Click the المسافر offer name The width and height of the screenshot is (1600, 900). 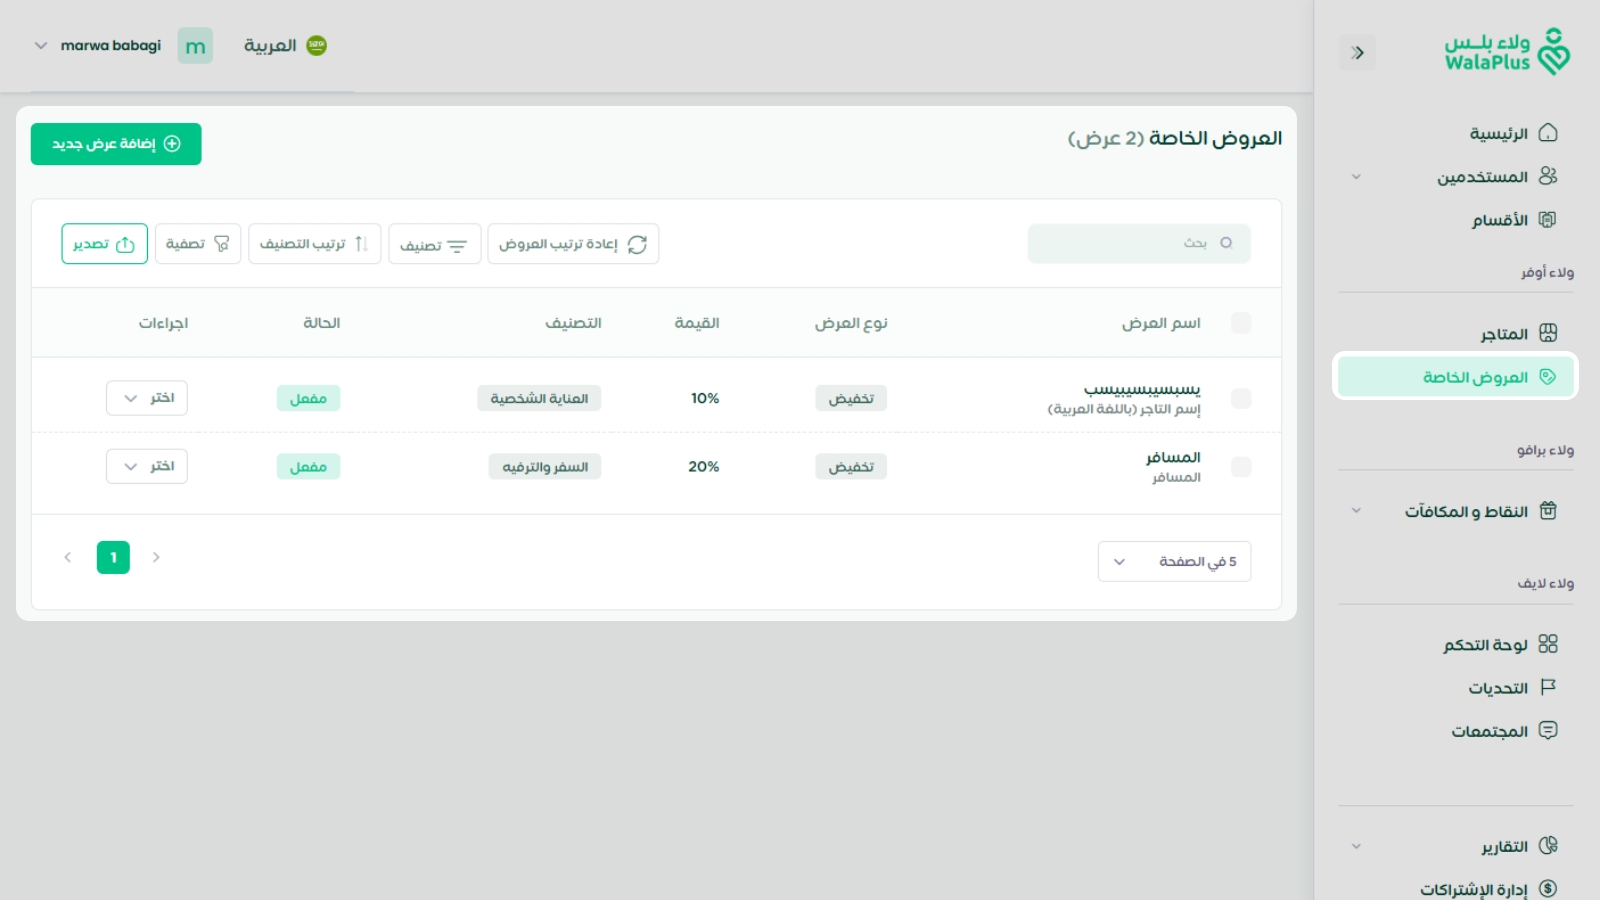(1173, 457)
